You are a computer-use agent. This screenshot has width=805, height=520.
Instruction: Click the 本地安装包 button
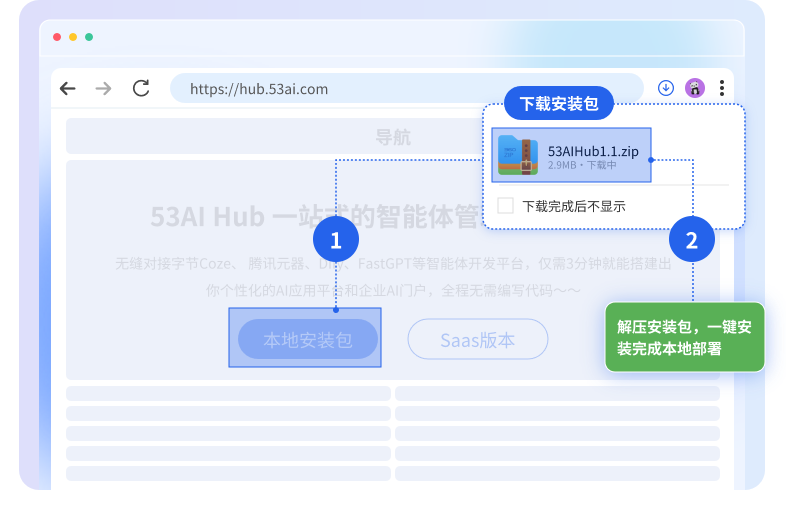[308, 339]
